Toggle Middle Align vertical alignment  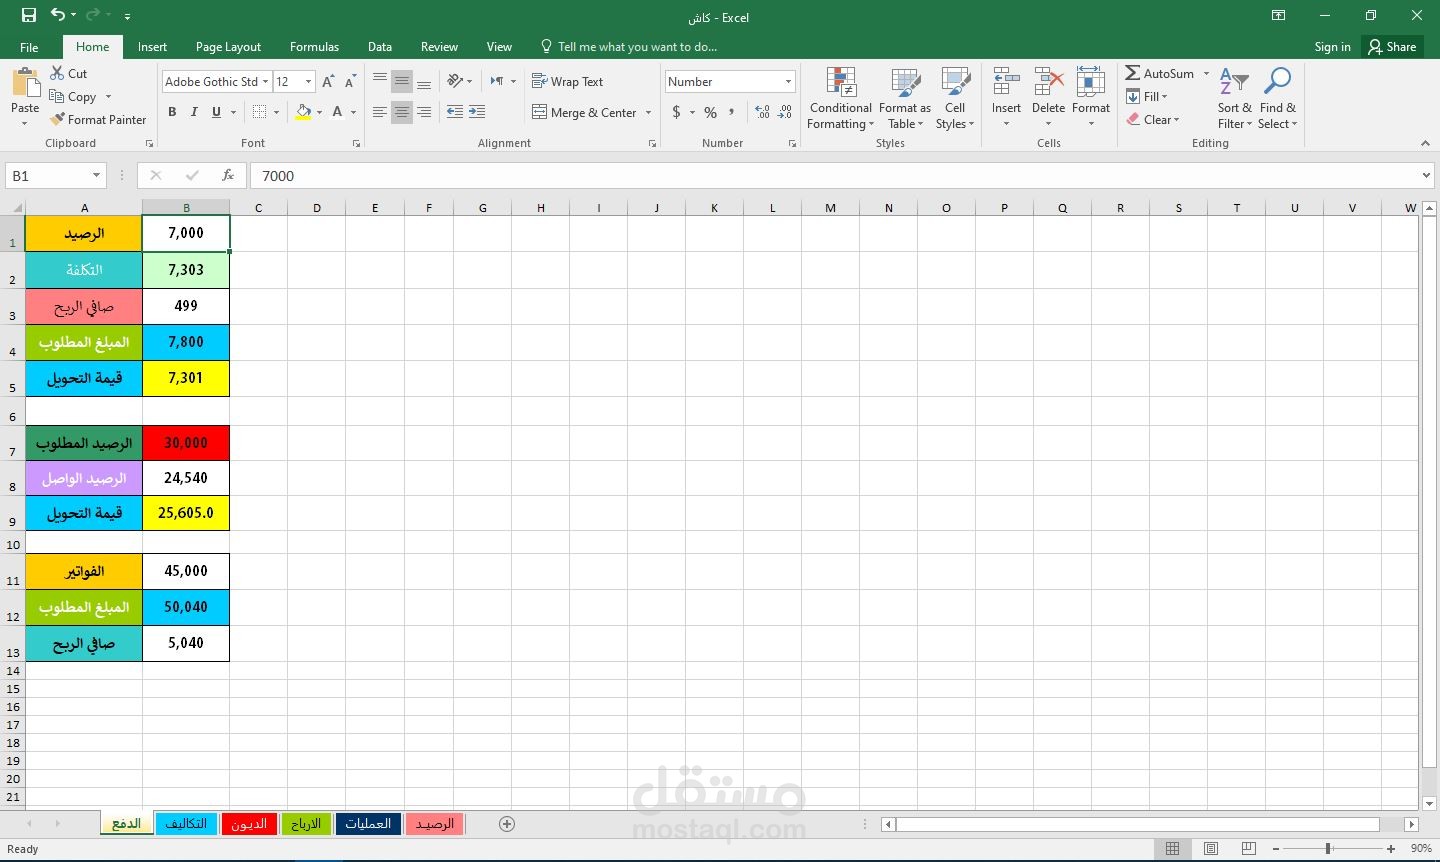401,82
